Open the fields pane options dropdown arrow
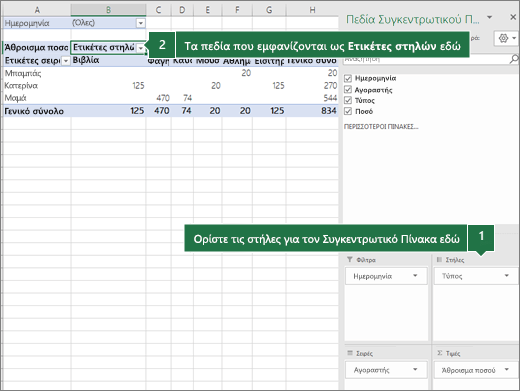 coord(489,17)
